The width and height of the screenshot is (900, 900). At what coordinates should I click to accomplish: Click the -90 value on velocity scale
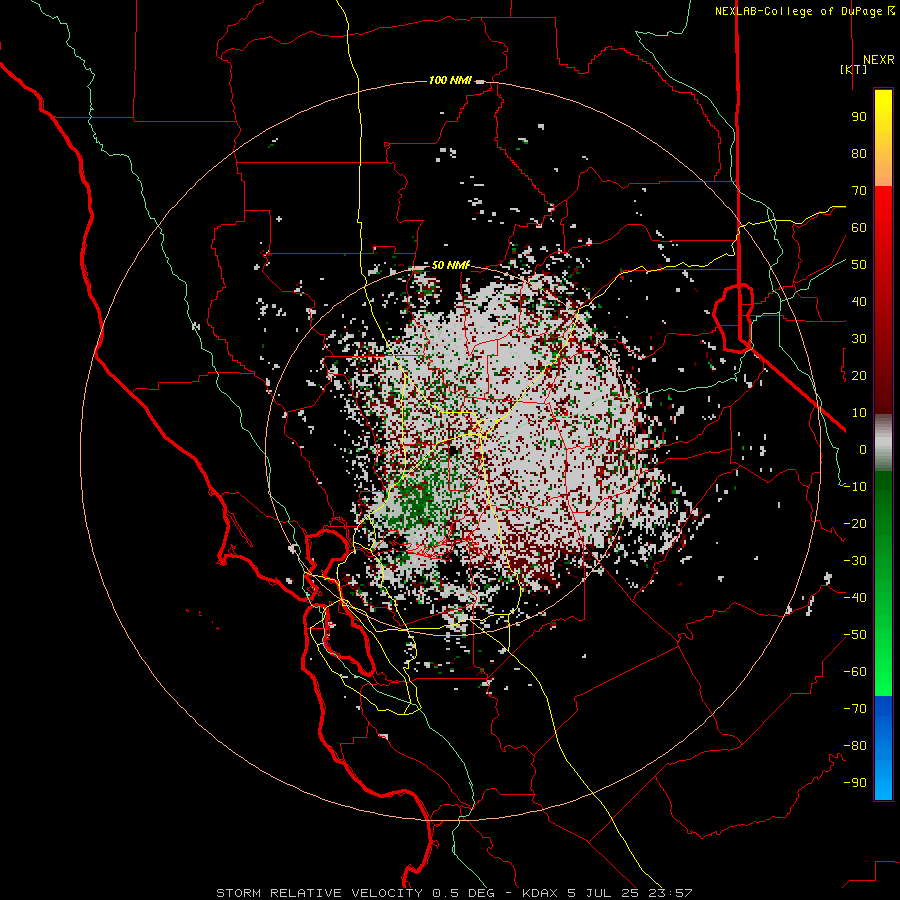[855, 783]
